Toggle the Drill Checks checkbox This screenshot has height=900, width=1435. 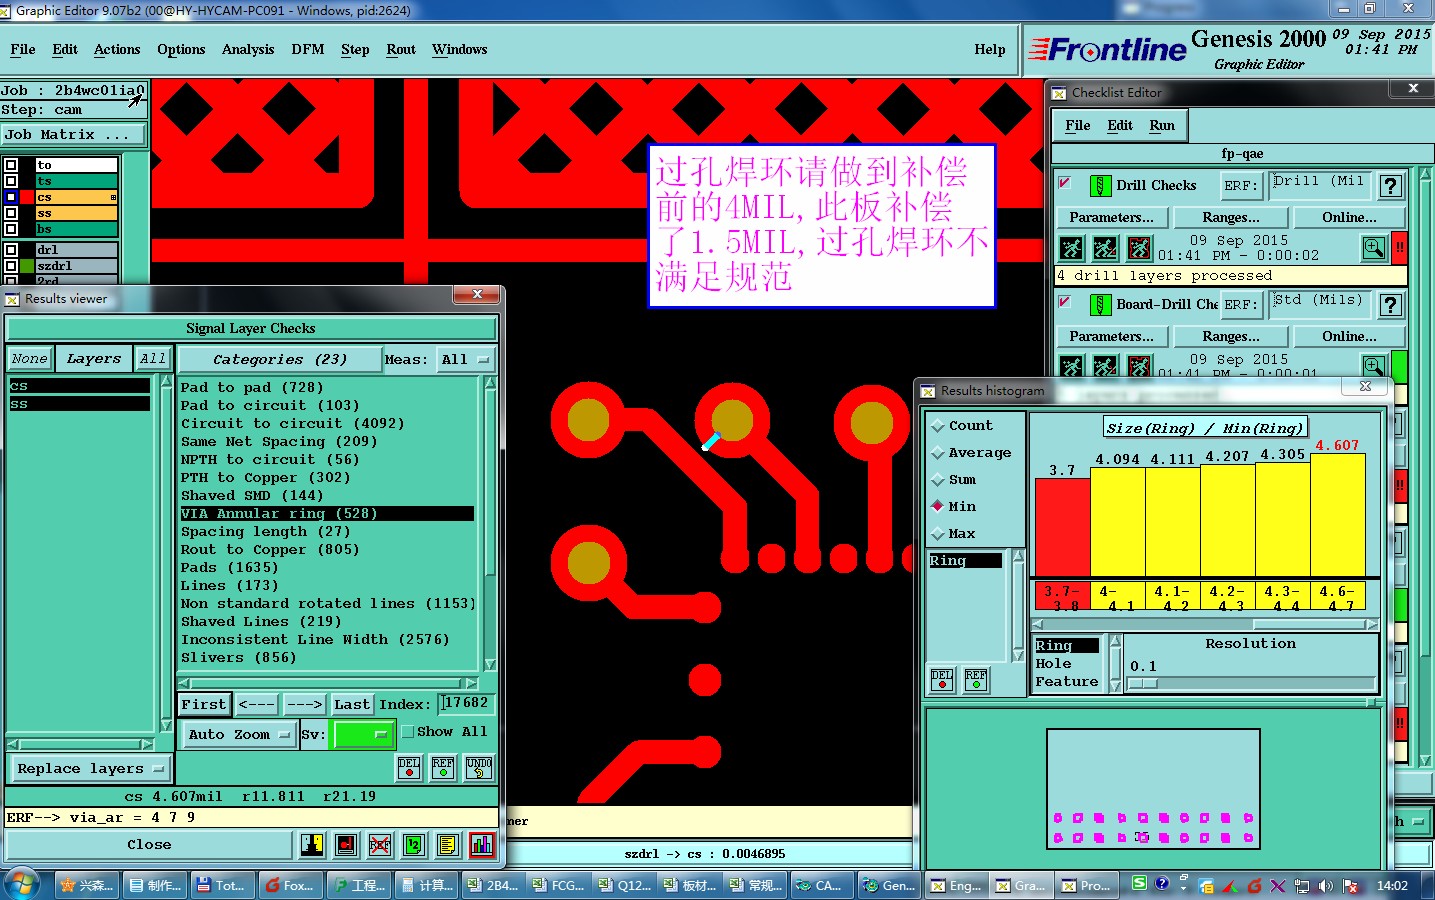coord(1065,183)
